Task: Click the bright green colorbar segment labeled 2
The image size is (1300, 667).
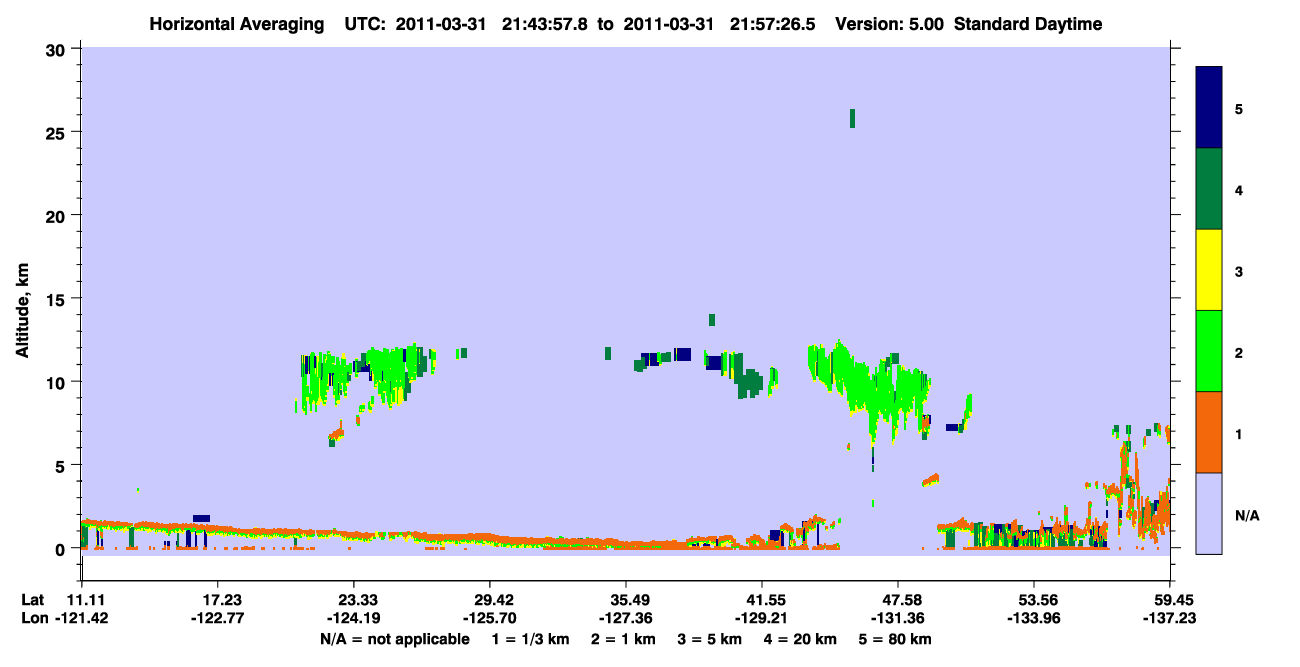Action: point(1209,351)
